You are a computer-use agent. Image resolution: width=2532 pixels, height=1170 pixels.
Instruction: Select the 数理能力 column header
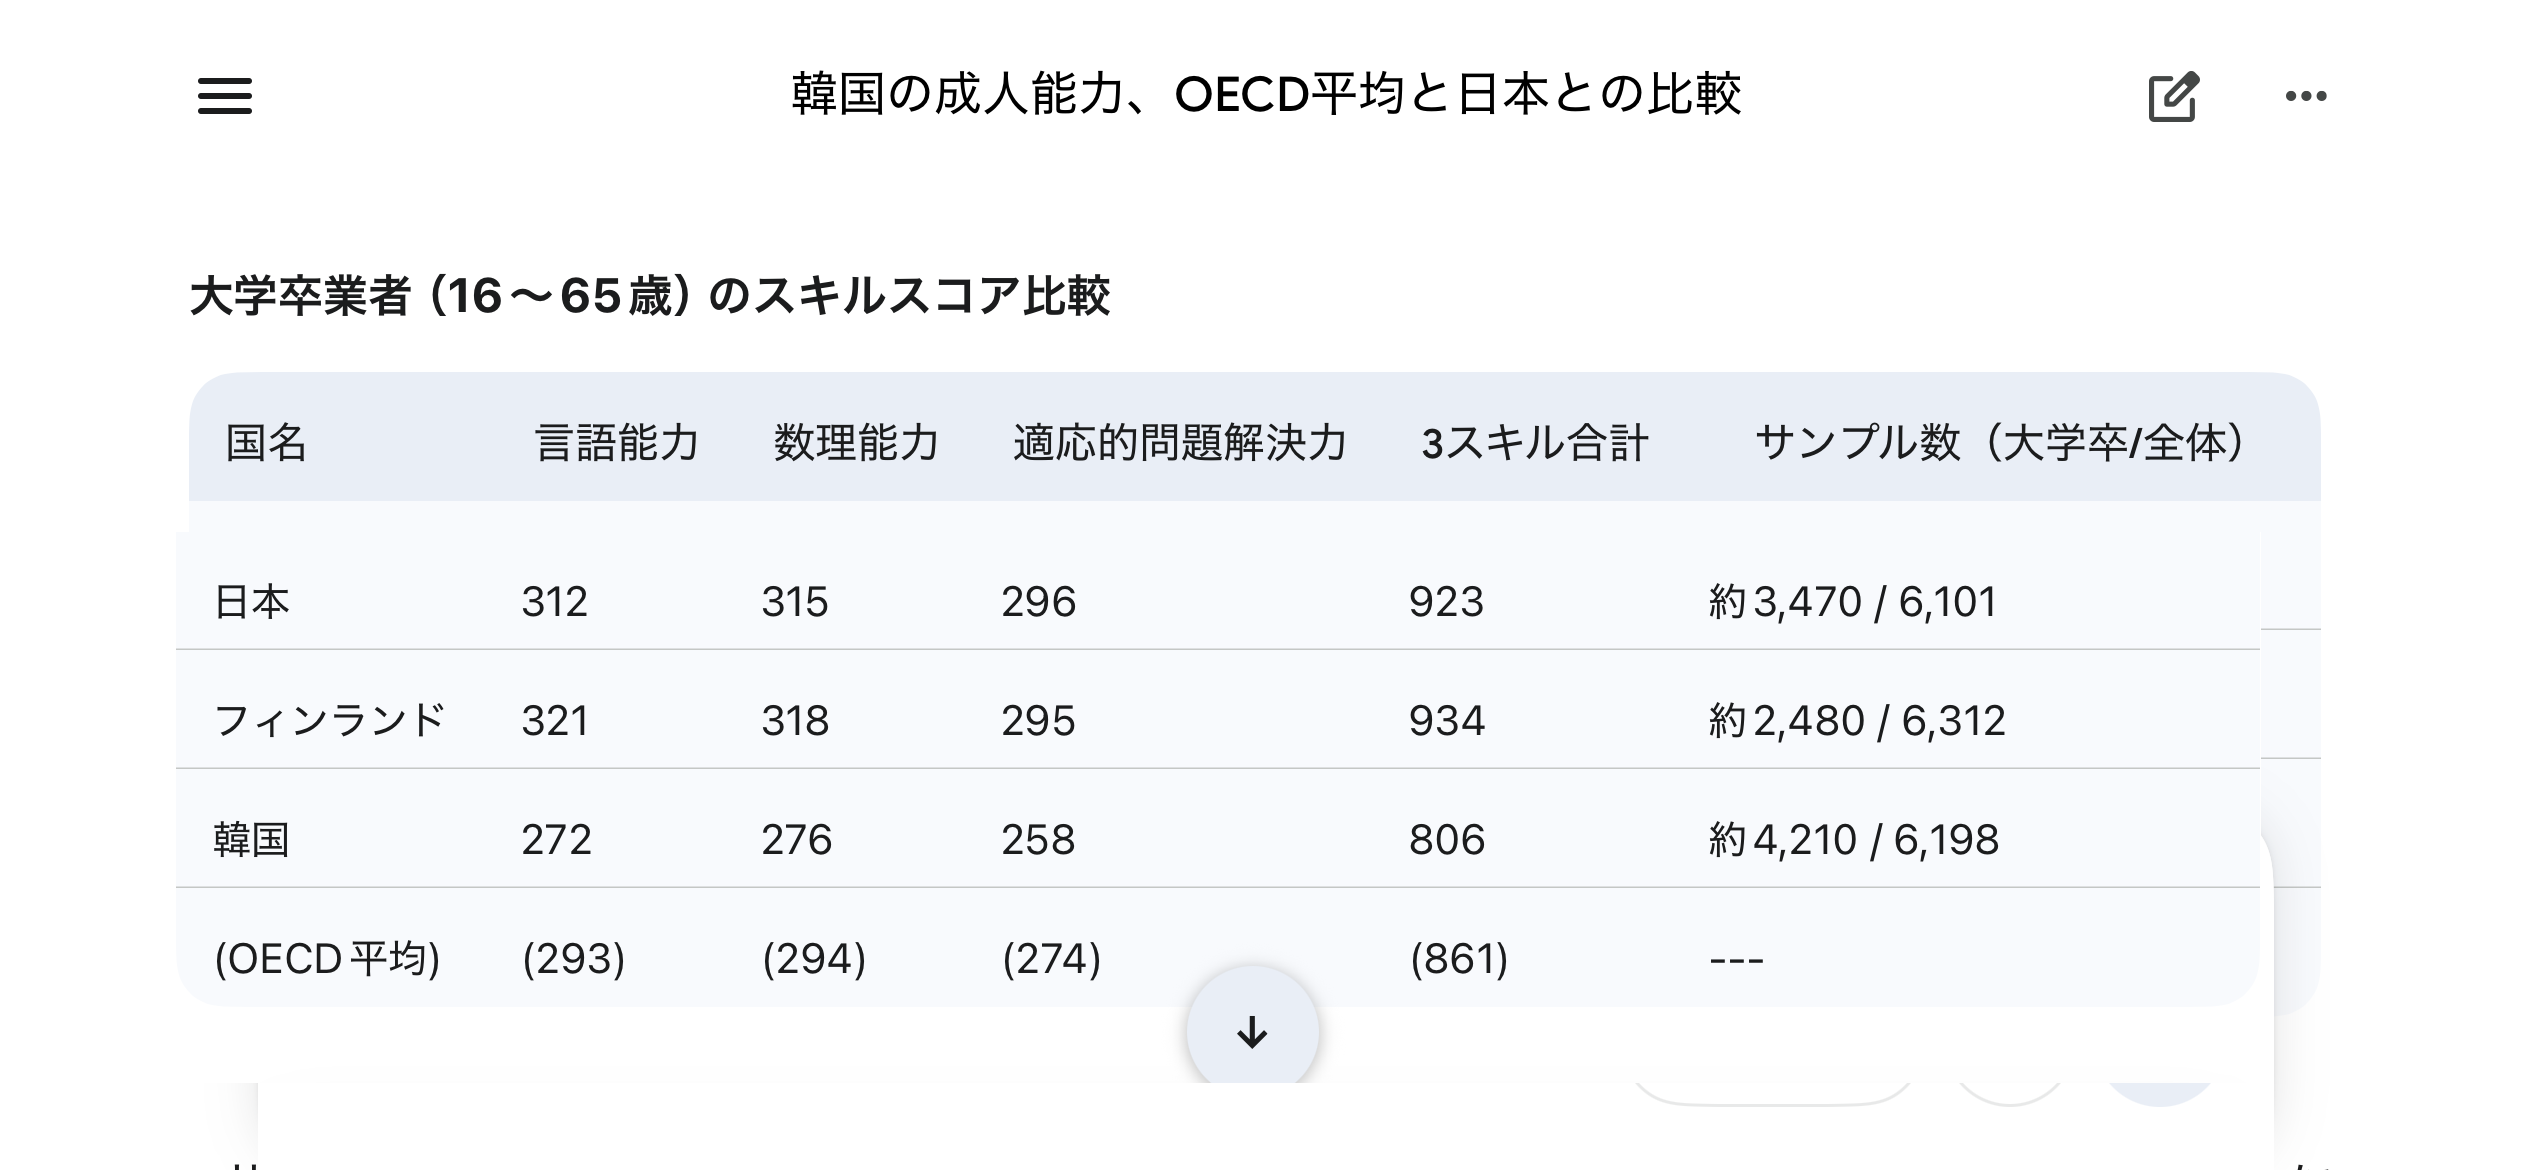pyautogui.click(x=856, y=443)
